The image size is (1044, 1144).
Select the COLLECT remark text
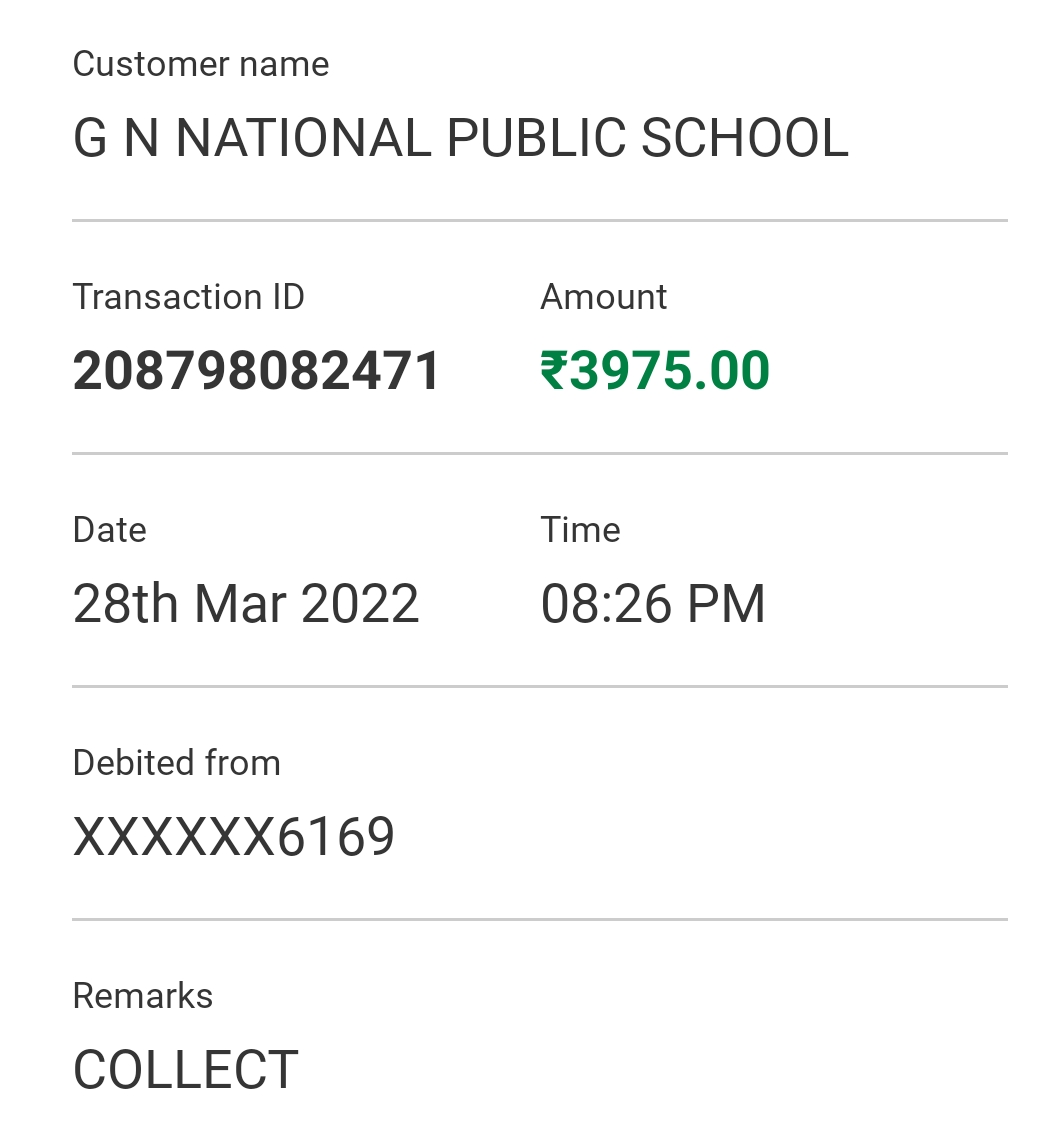tap(186, 1070)
